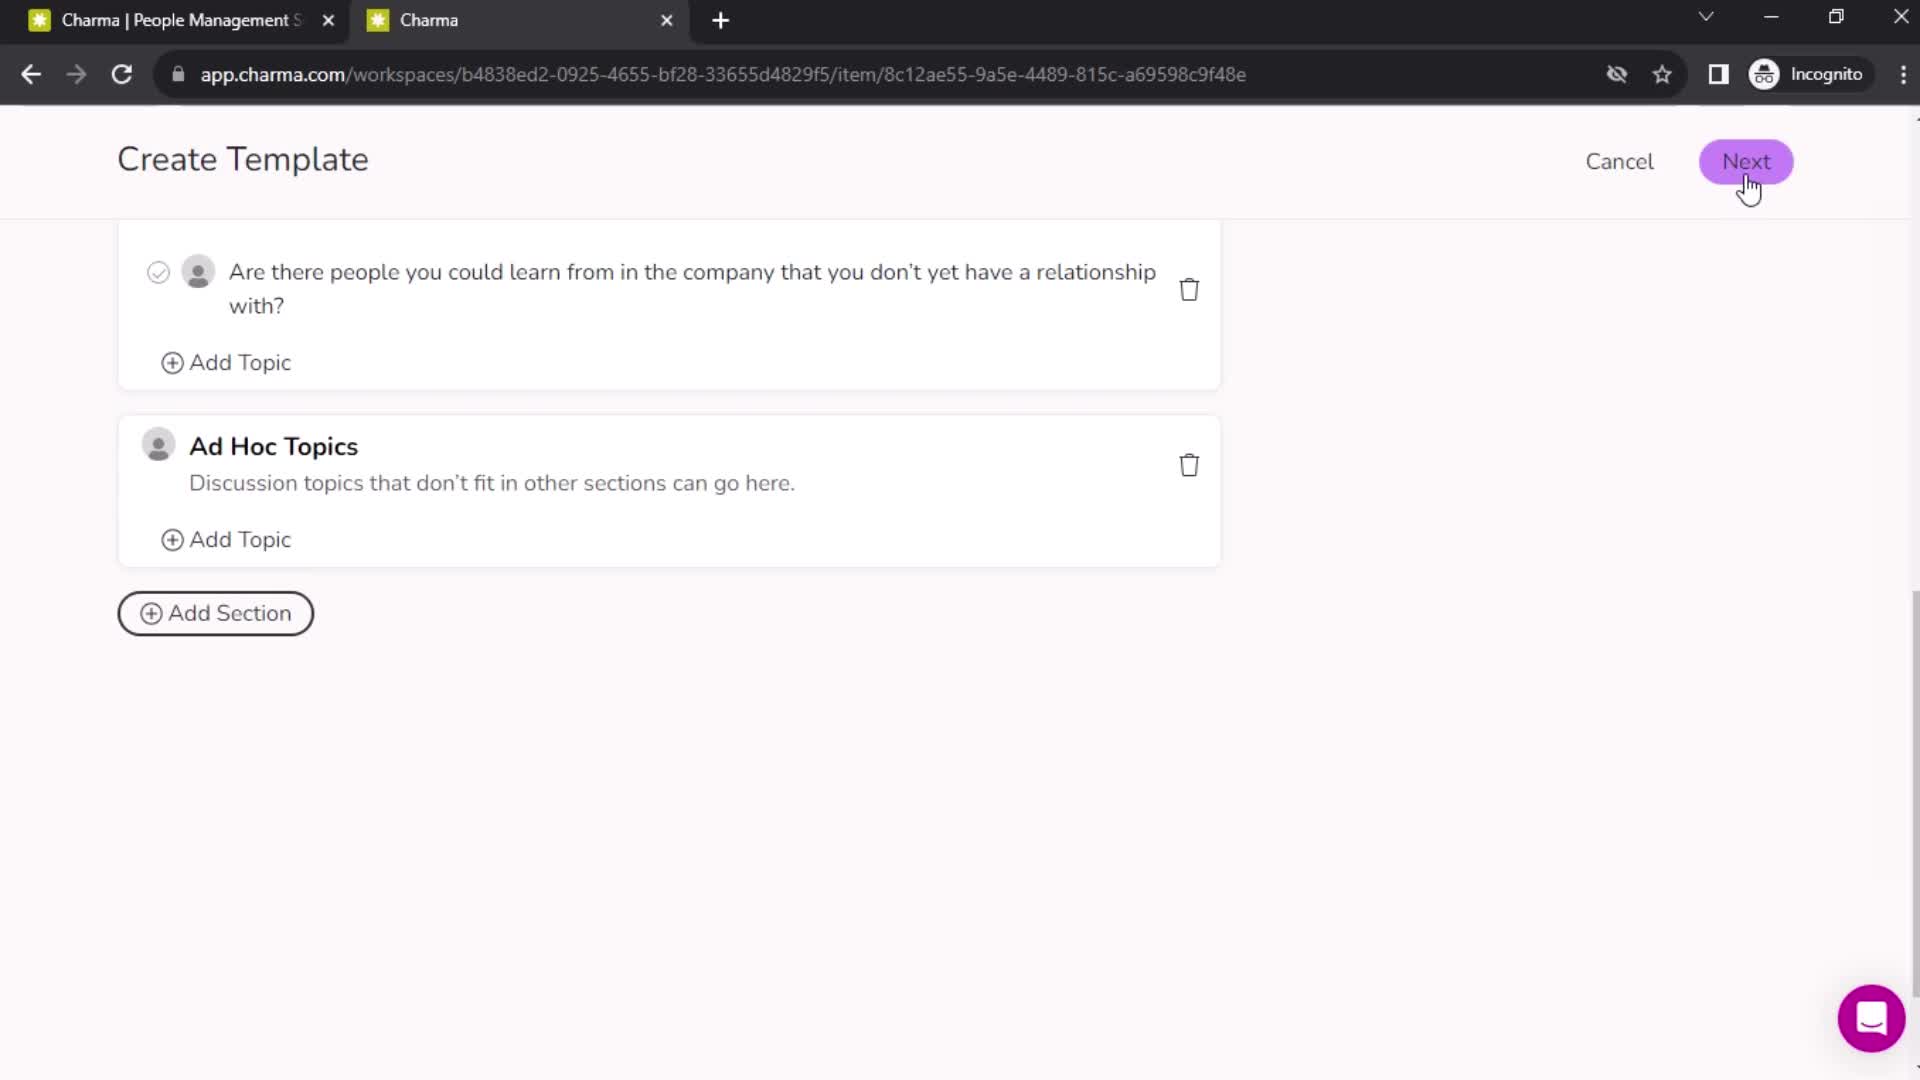View site information lock icon

click(x=178, y=75)
